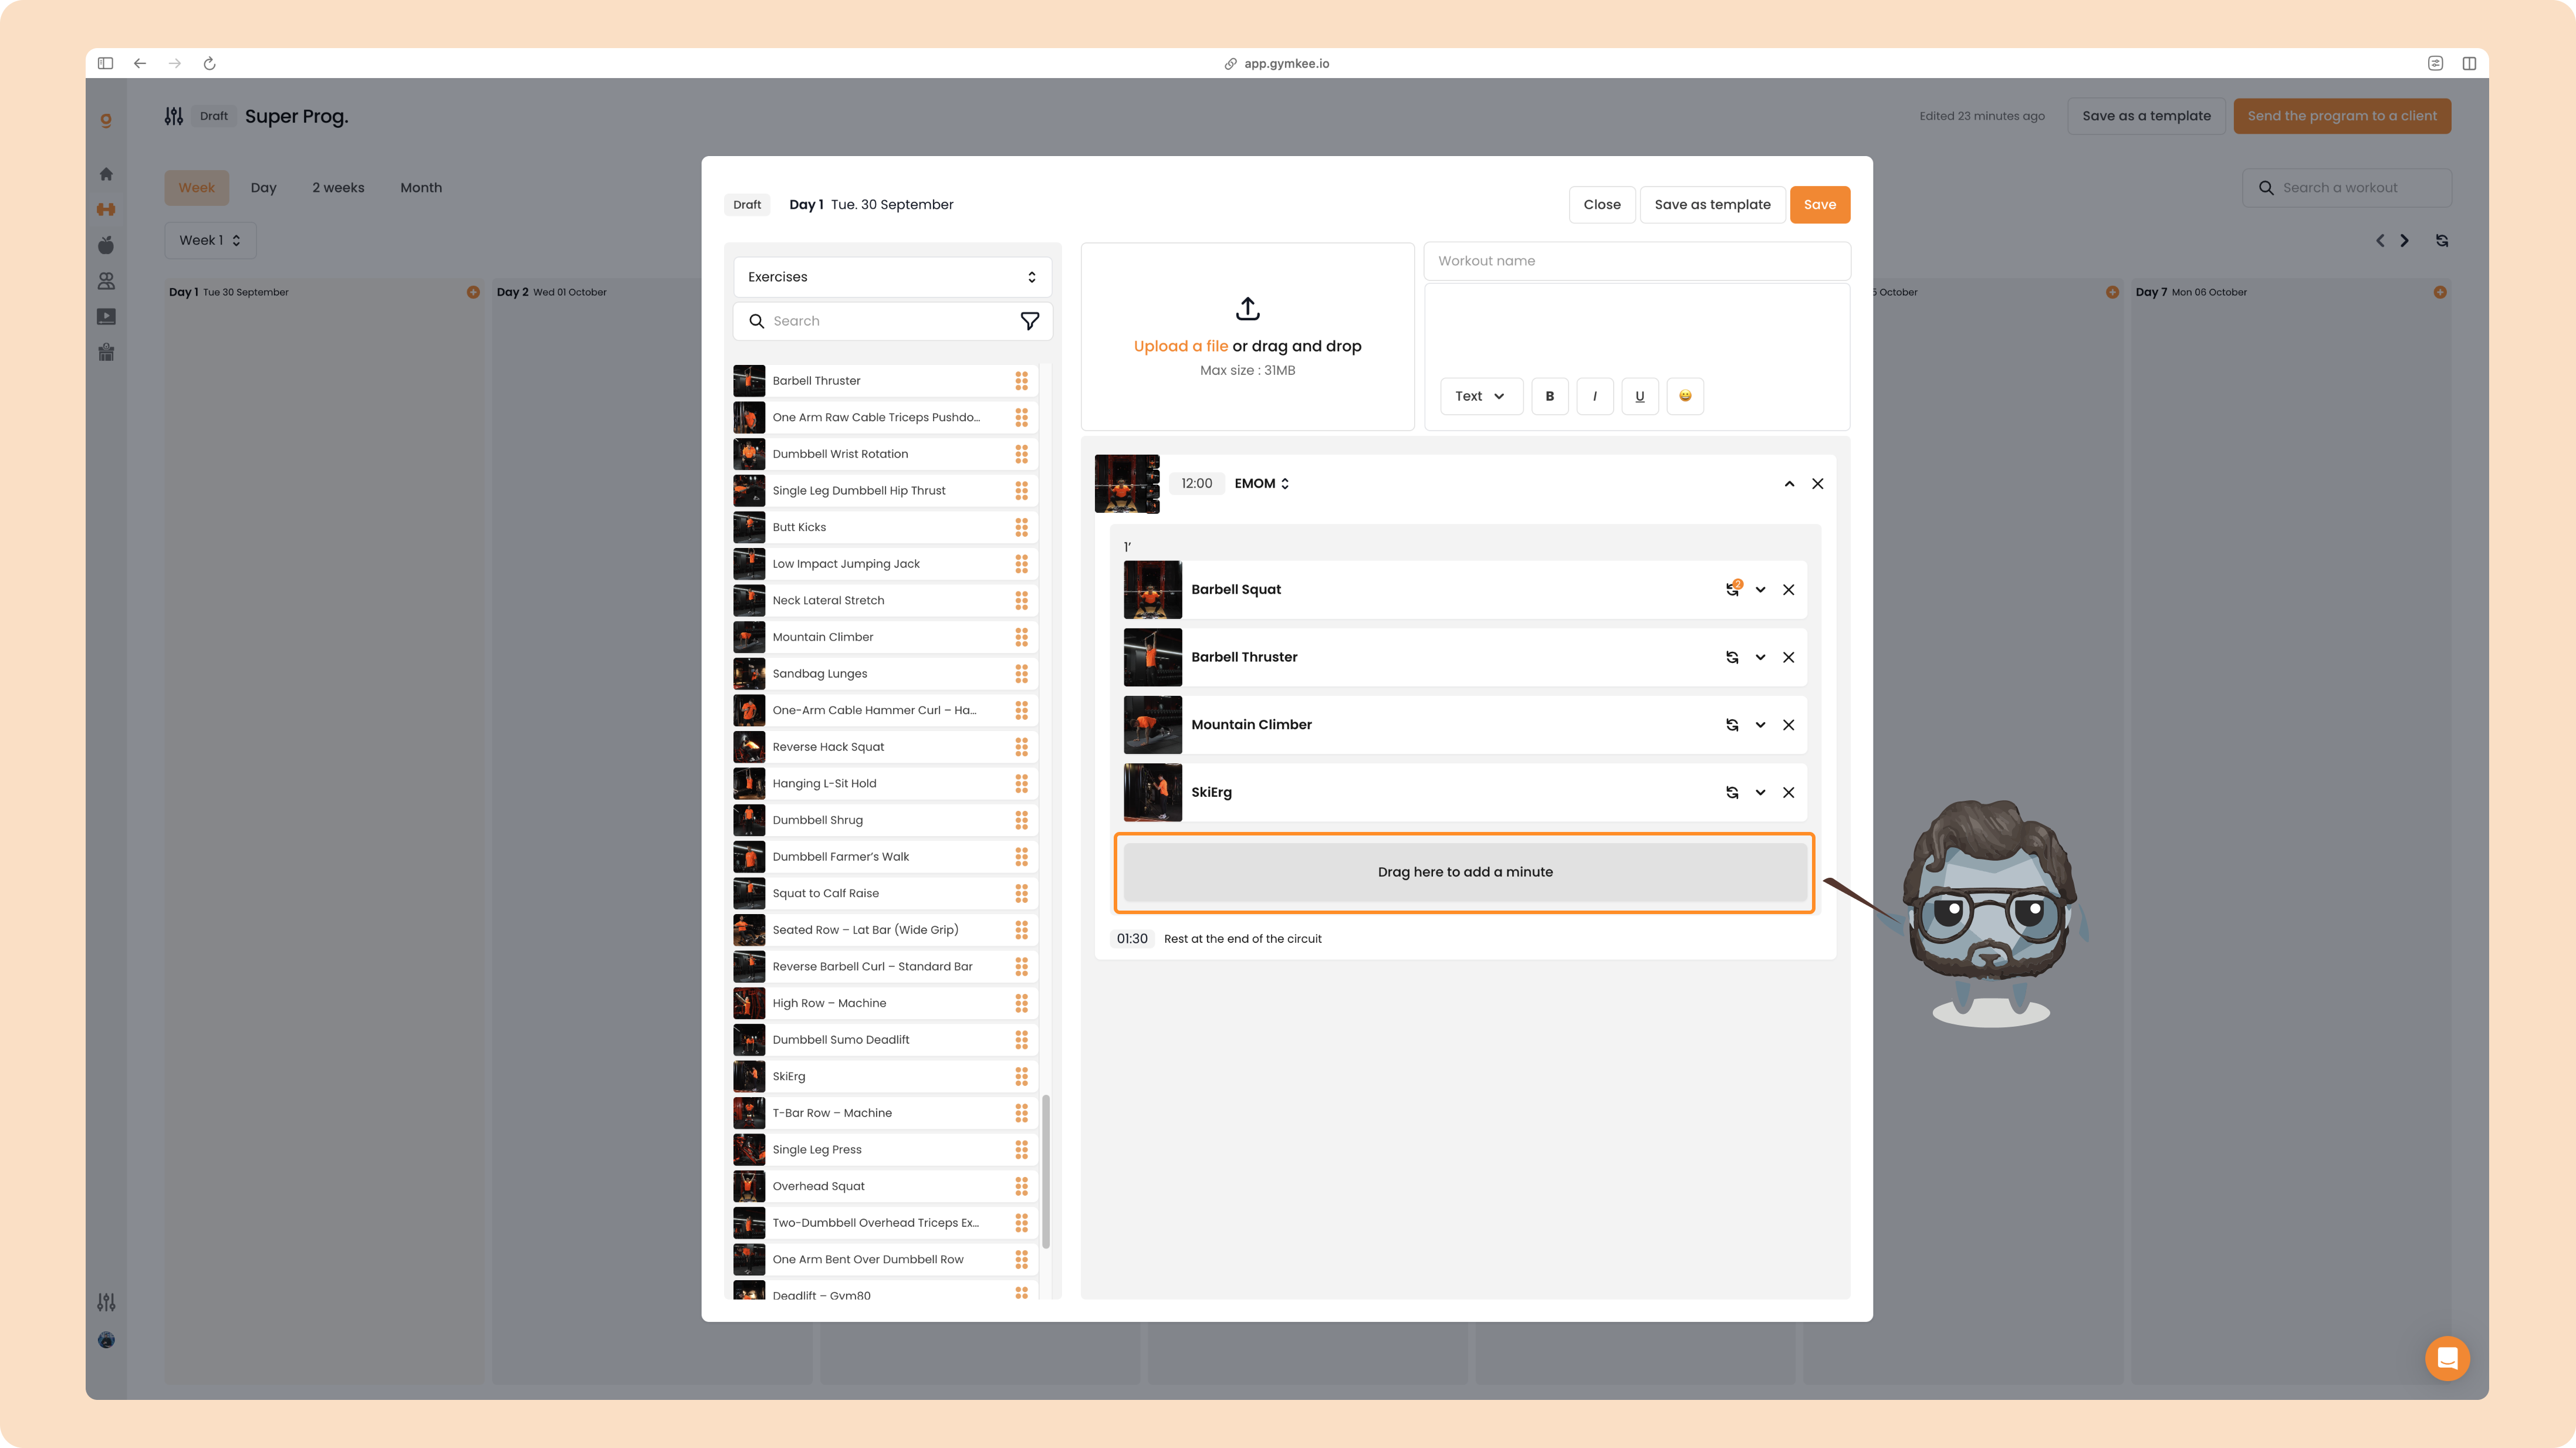Swap the Barbell Squat exercise
The image size is (2576, 1448).
click(1732, 589)
